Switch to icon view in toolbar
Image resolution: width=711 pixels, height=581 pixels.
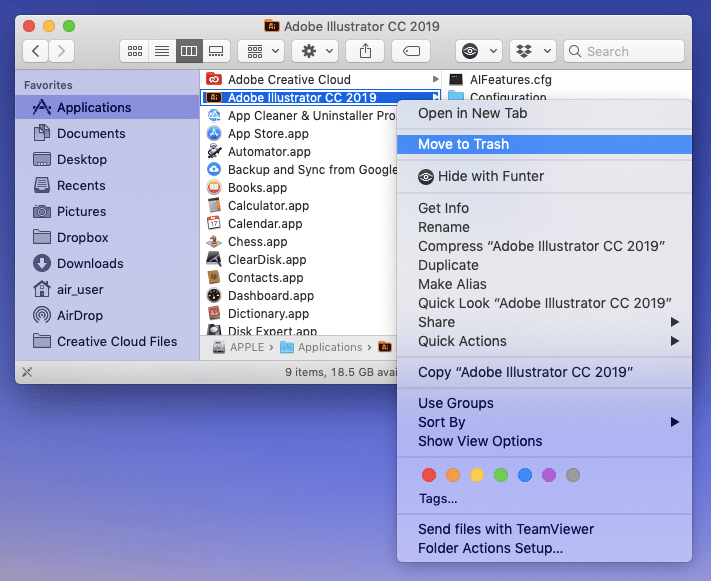coord(135,51)
